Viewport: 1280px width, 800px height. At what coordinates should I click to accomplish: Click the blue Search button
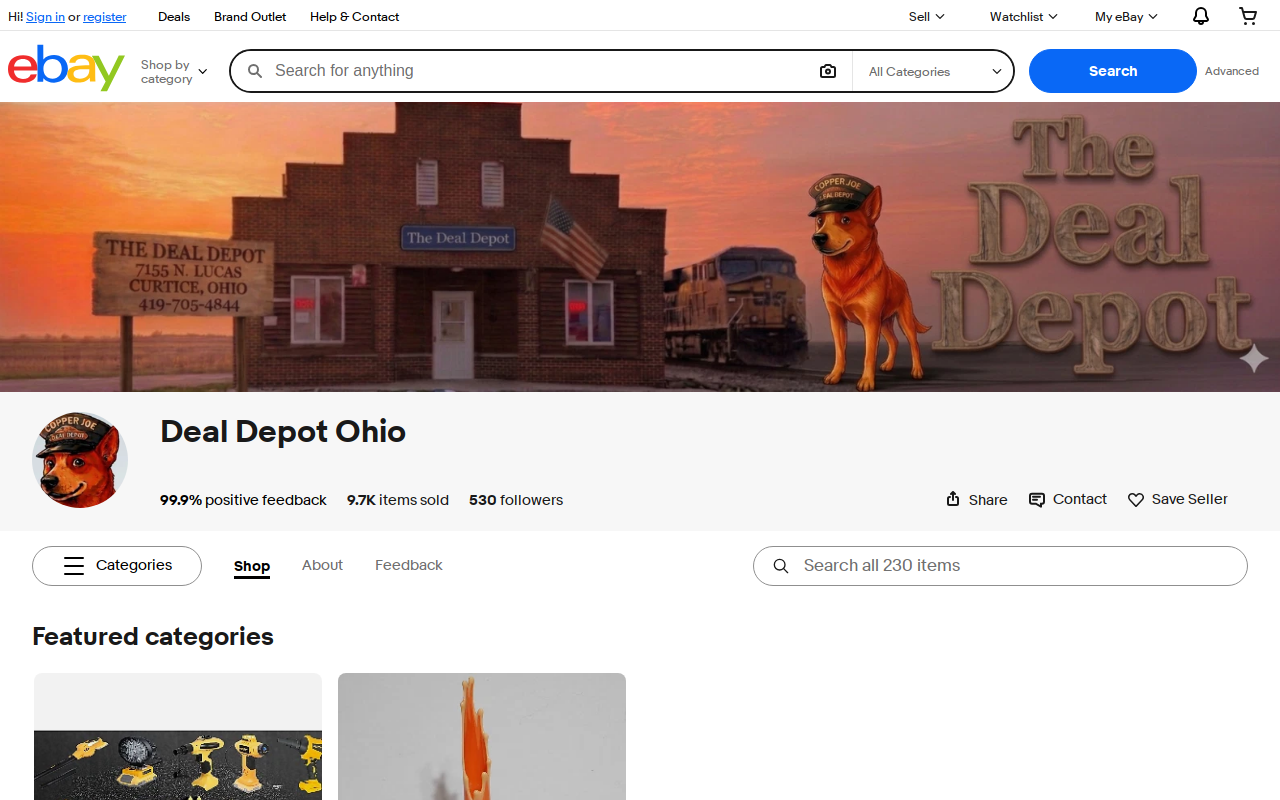click(1112, 71)
